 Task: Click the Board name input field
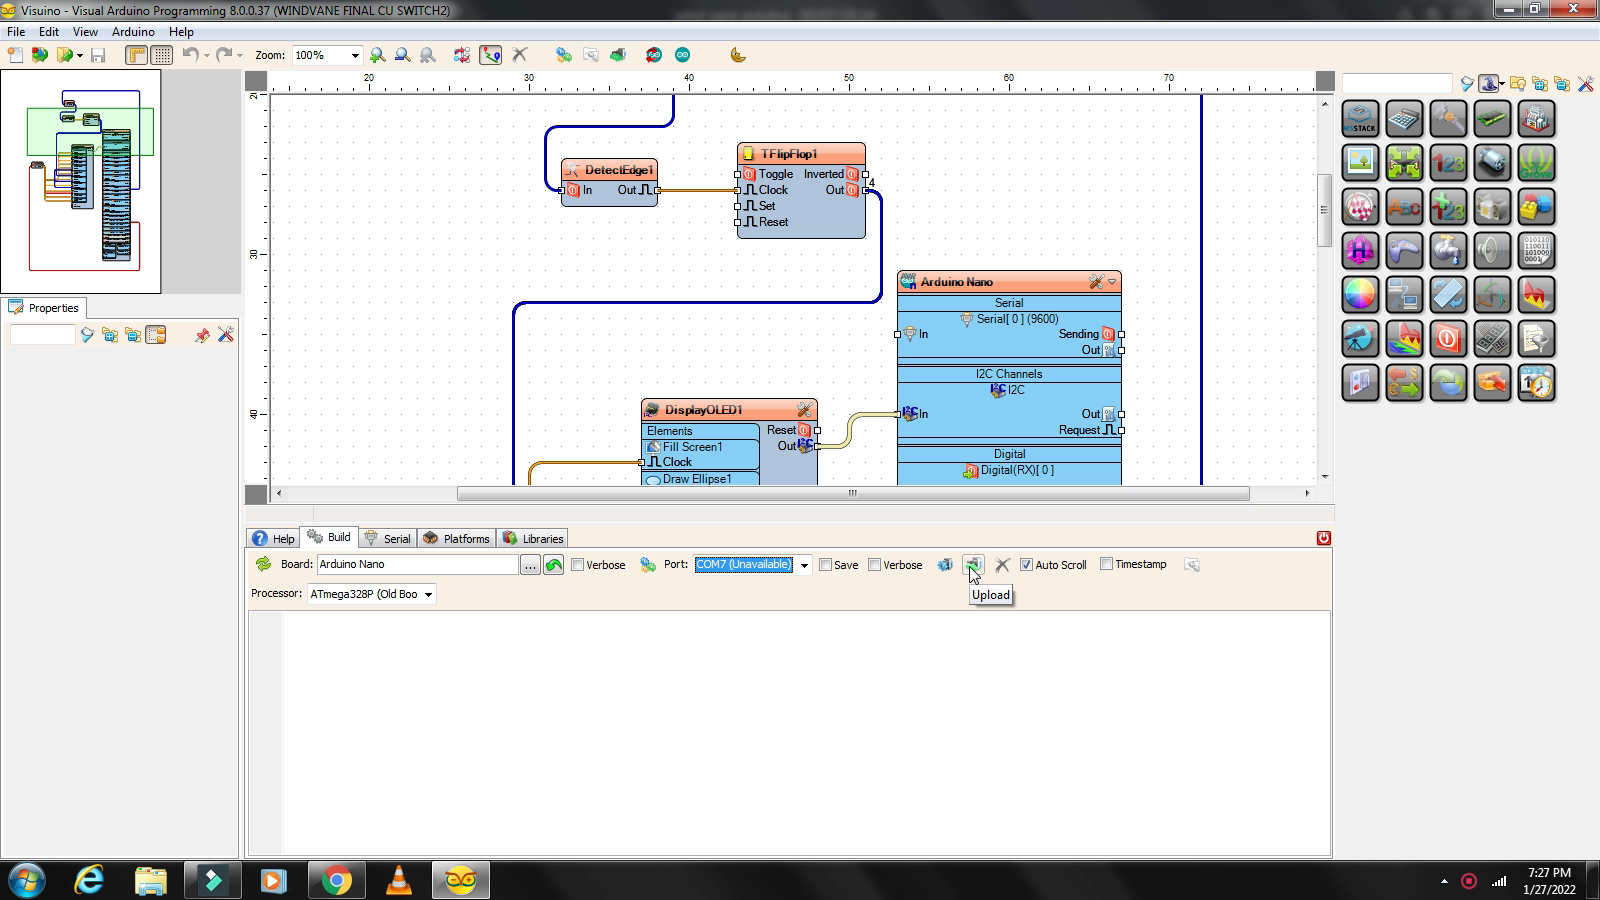click(416, 565)
